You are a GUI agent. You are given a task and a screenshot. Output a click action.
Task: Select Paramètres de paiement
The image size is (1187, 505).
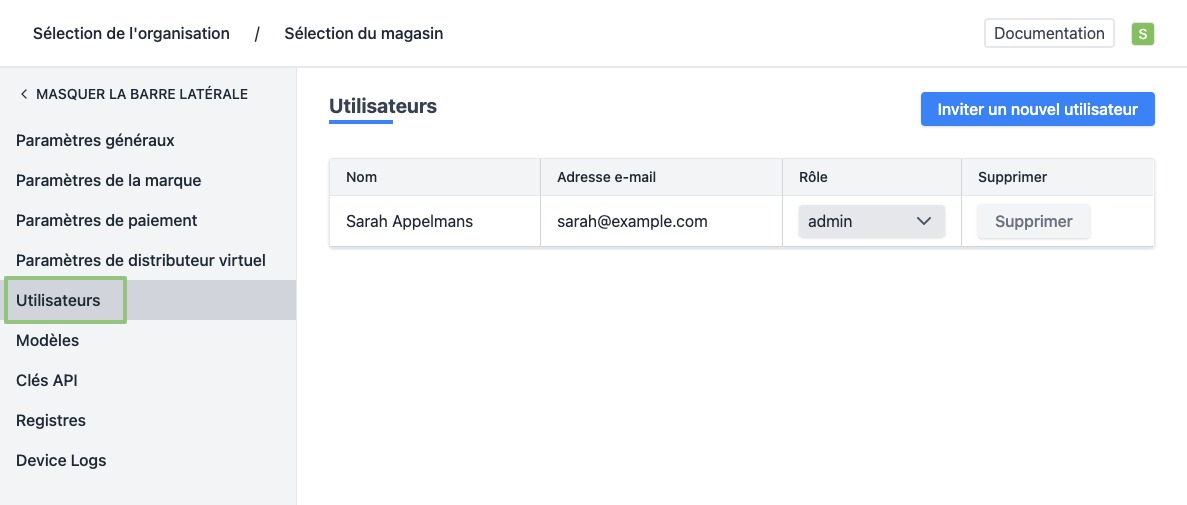[x=106, y=221]
